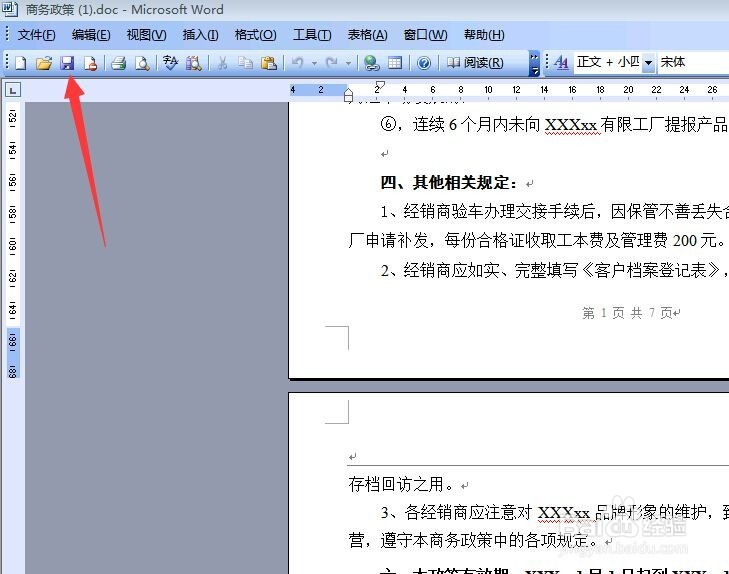This screenshot has width=729, height=574.
Task: Save the document with floppy disk icon
Action: (67, 63)
